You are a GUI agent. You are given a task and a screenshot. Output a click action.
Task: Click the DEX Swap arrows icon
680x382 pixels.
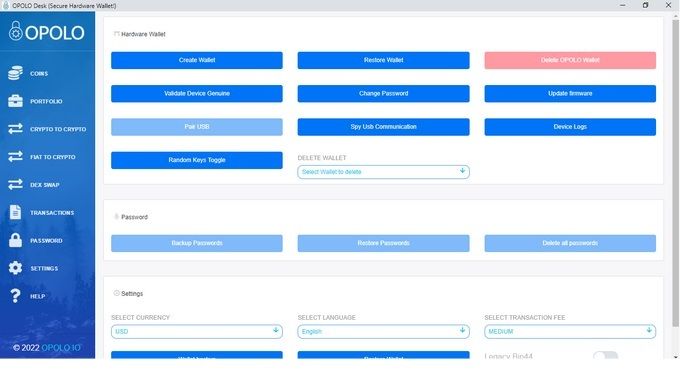tap(15, 184)
